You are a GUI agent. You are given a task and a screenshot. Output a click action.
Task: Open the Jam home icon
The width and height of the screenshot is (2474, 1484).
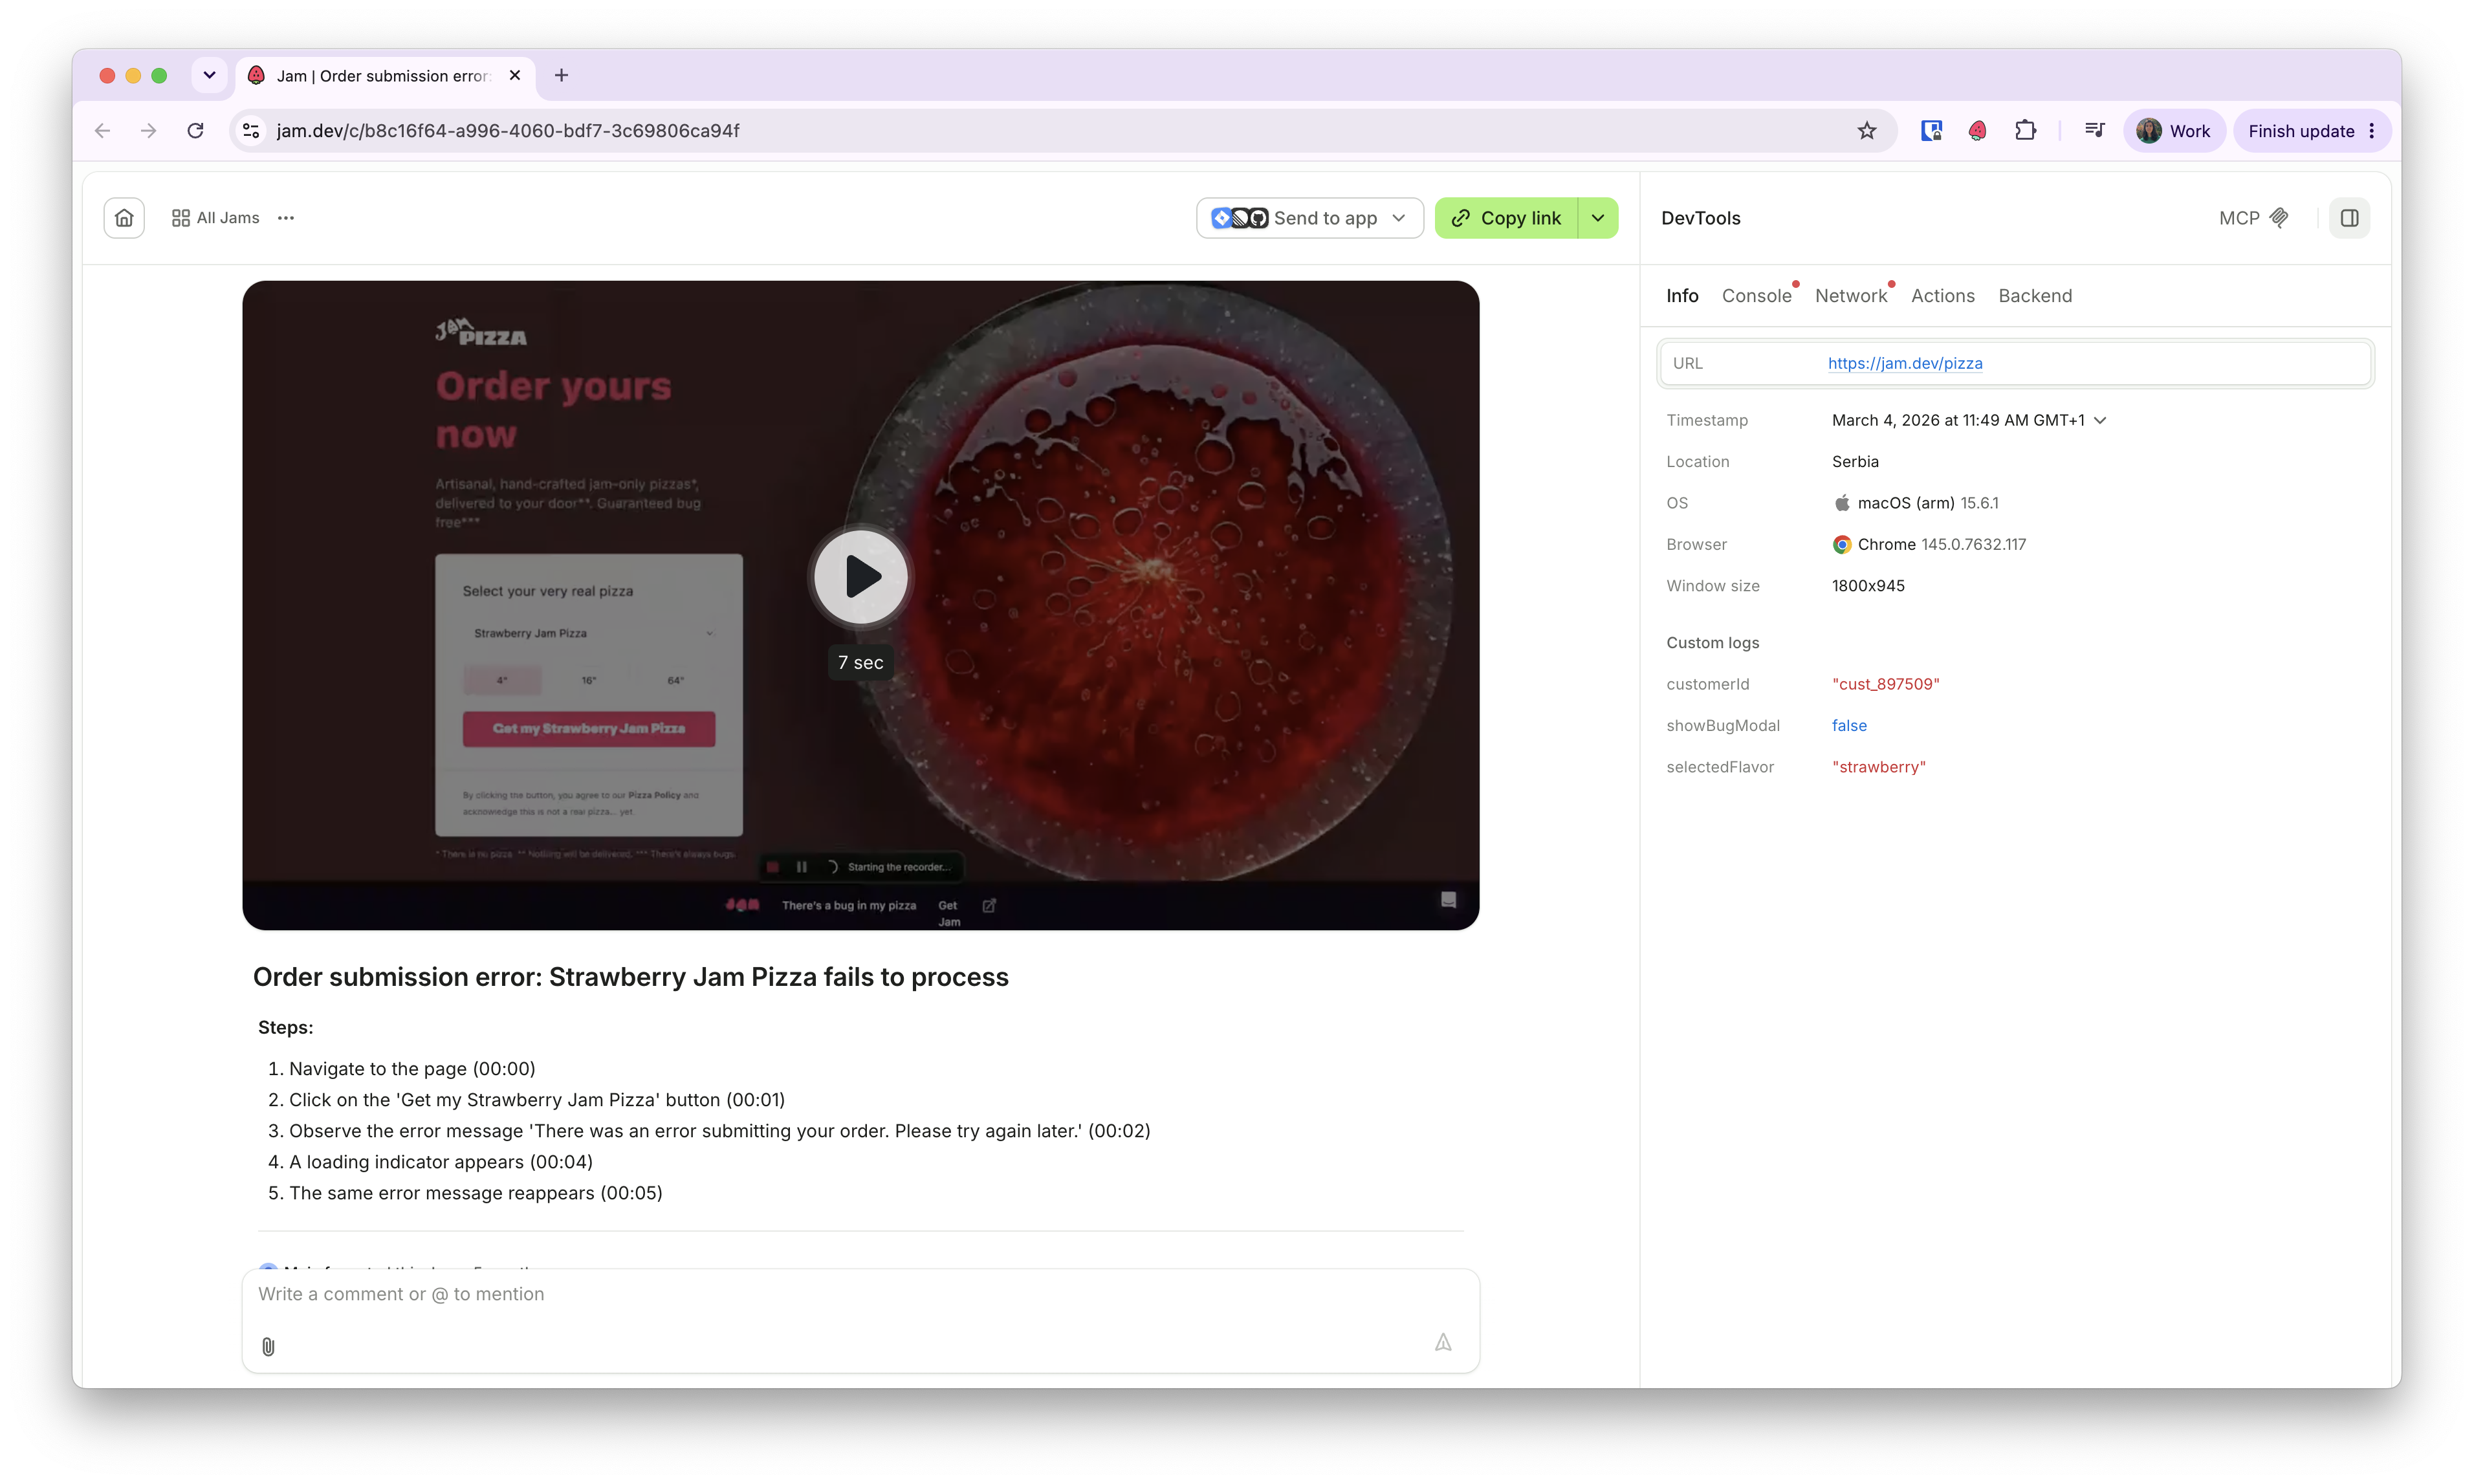[124, 218]
